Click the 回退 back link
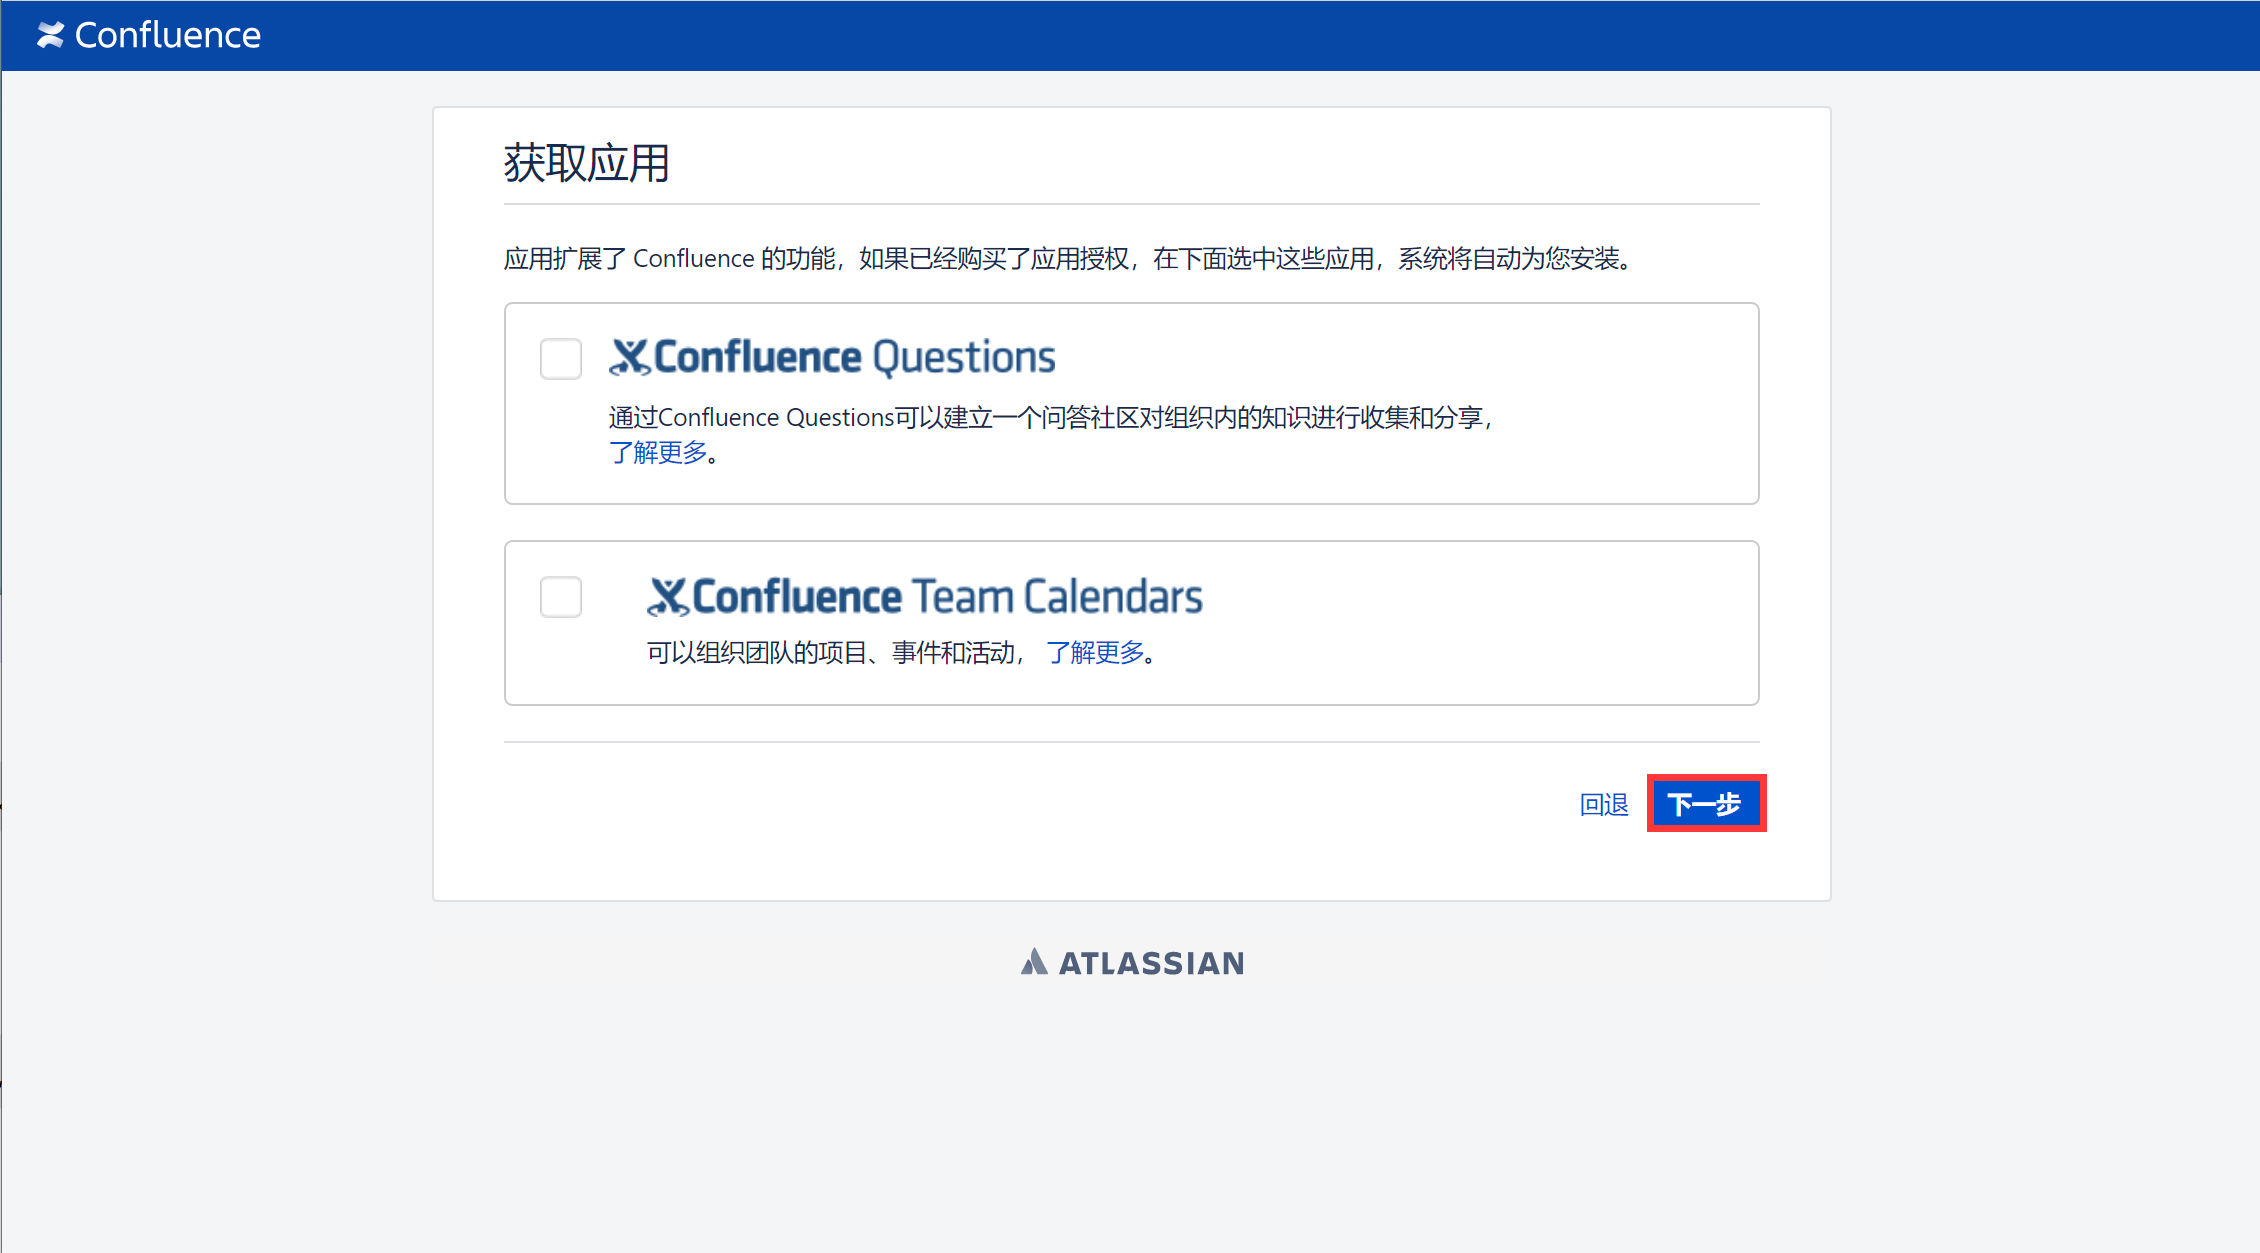2260x1253 pixels. tap(1603, 804)
